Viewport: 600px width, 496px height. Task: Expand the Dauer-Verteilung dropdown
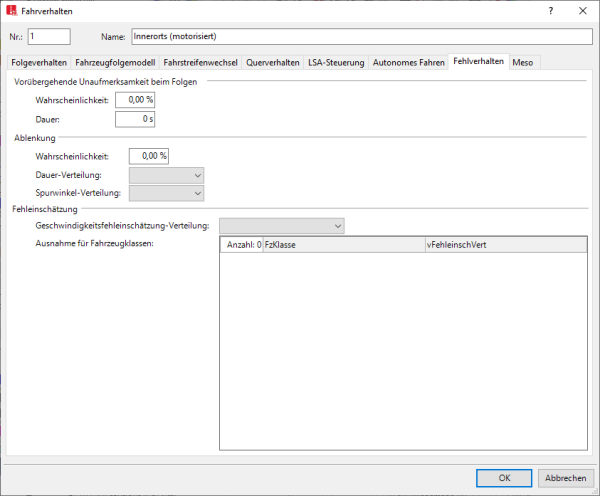pyautogui.click(x=166, y=175)
